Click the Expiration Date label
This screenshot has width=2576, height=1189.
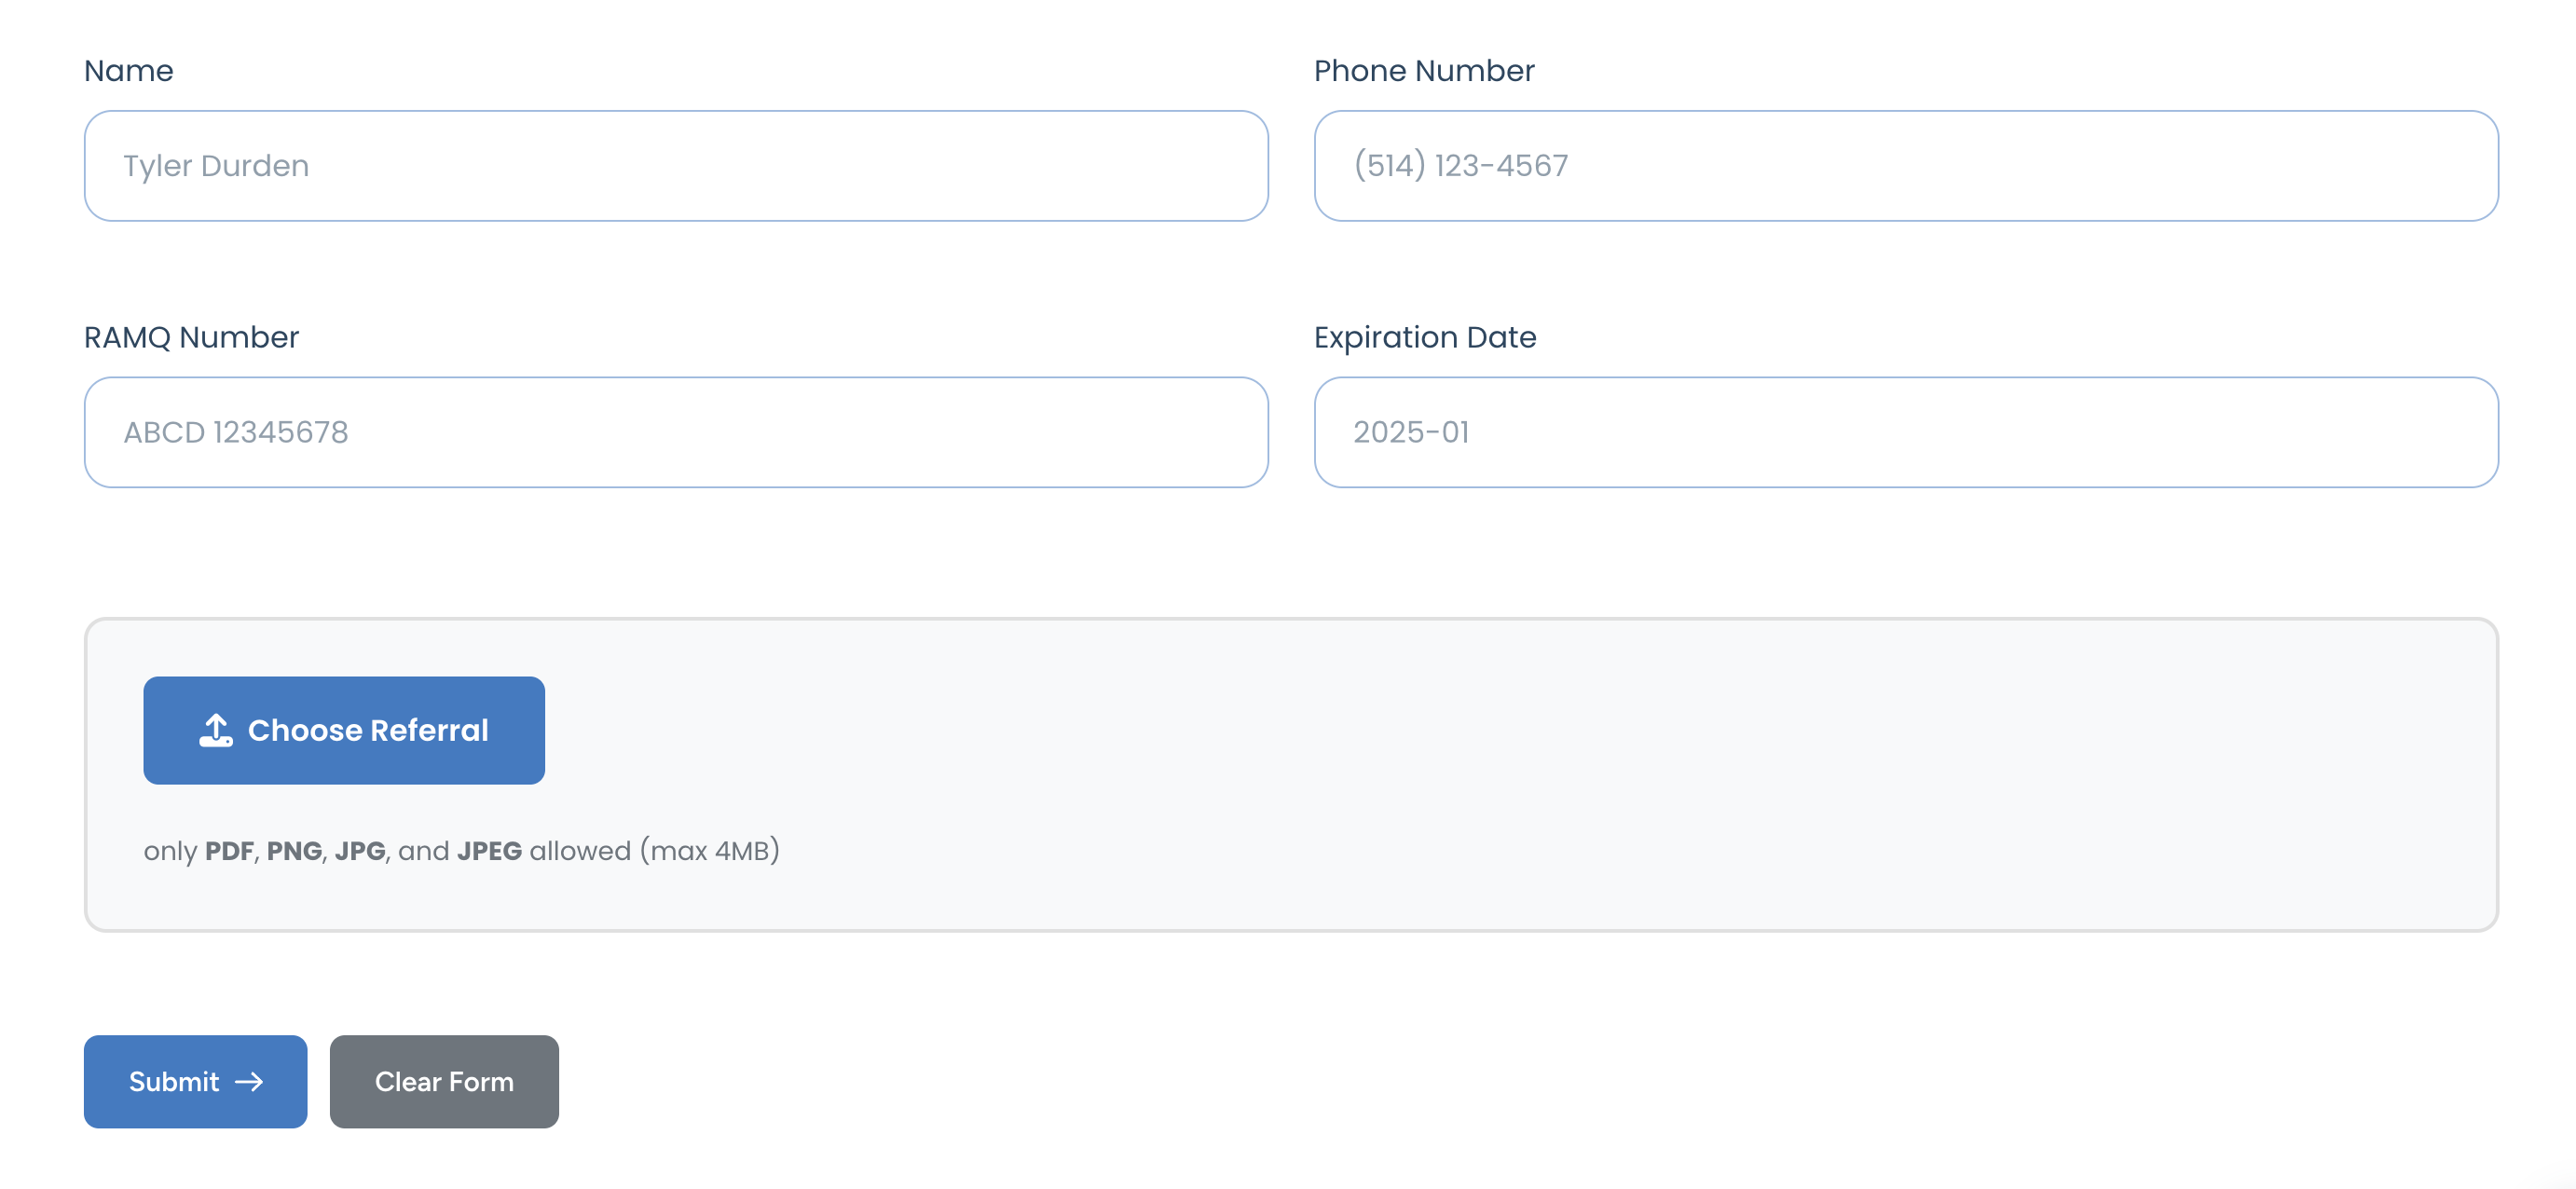pyautogui.click(x=1426, y=337)
